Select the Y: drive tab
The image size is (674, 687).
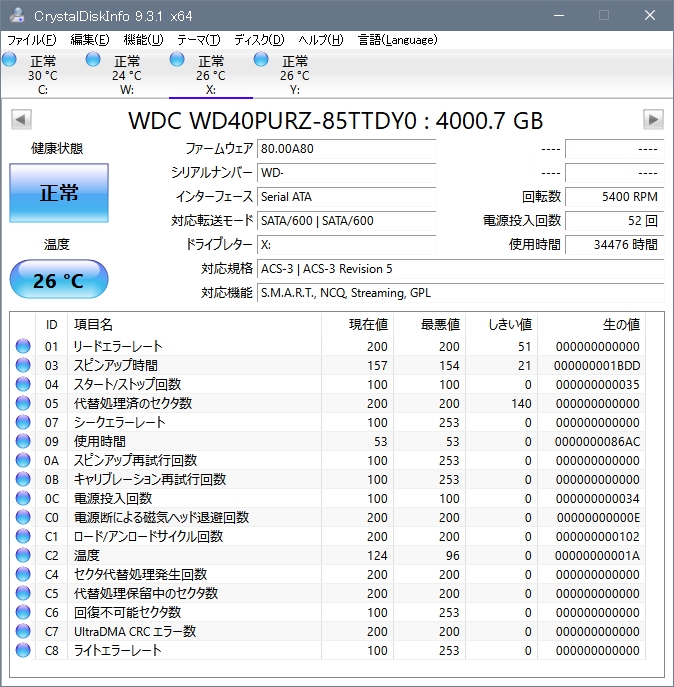coord(295,74)
